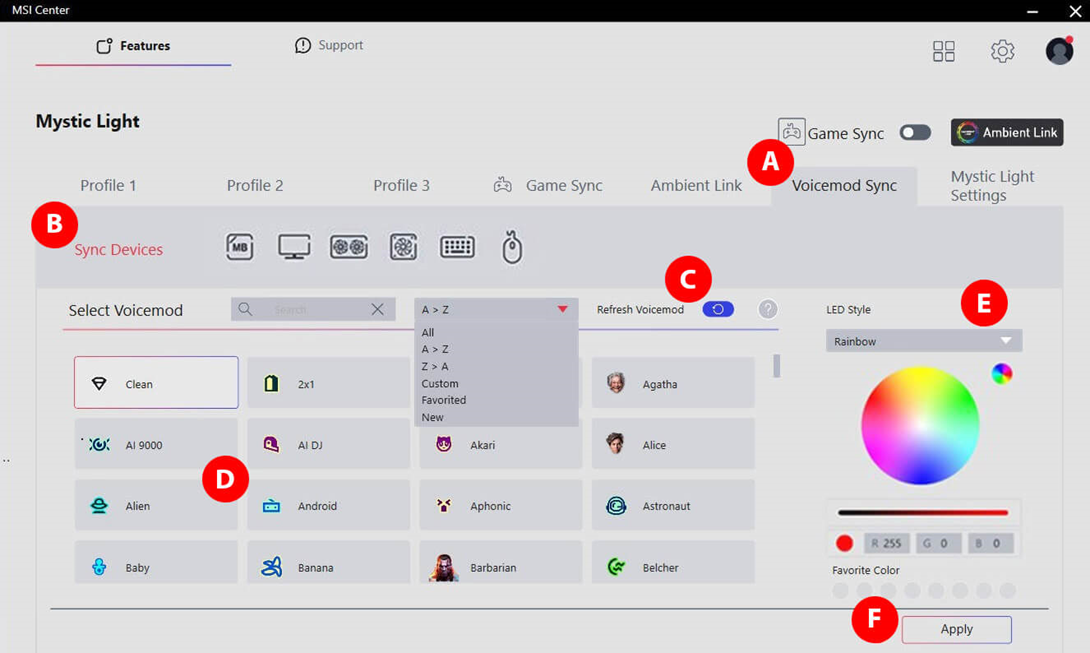Toggle the Game Sync switch
1090x653 pixels.
915,132
